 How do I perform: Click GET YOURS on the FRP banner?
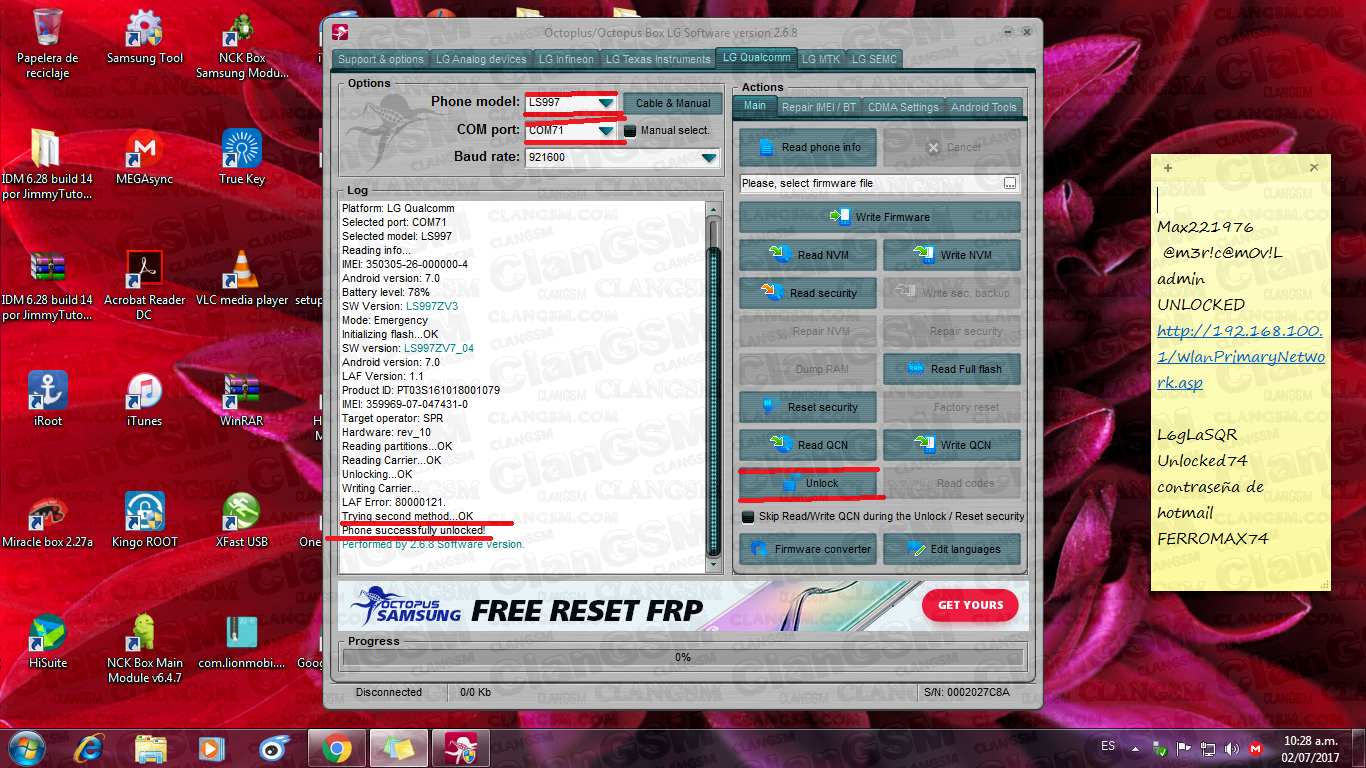pyautogui.click(x=970, y=605)
